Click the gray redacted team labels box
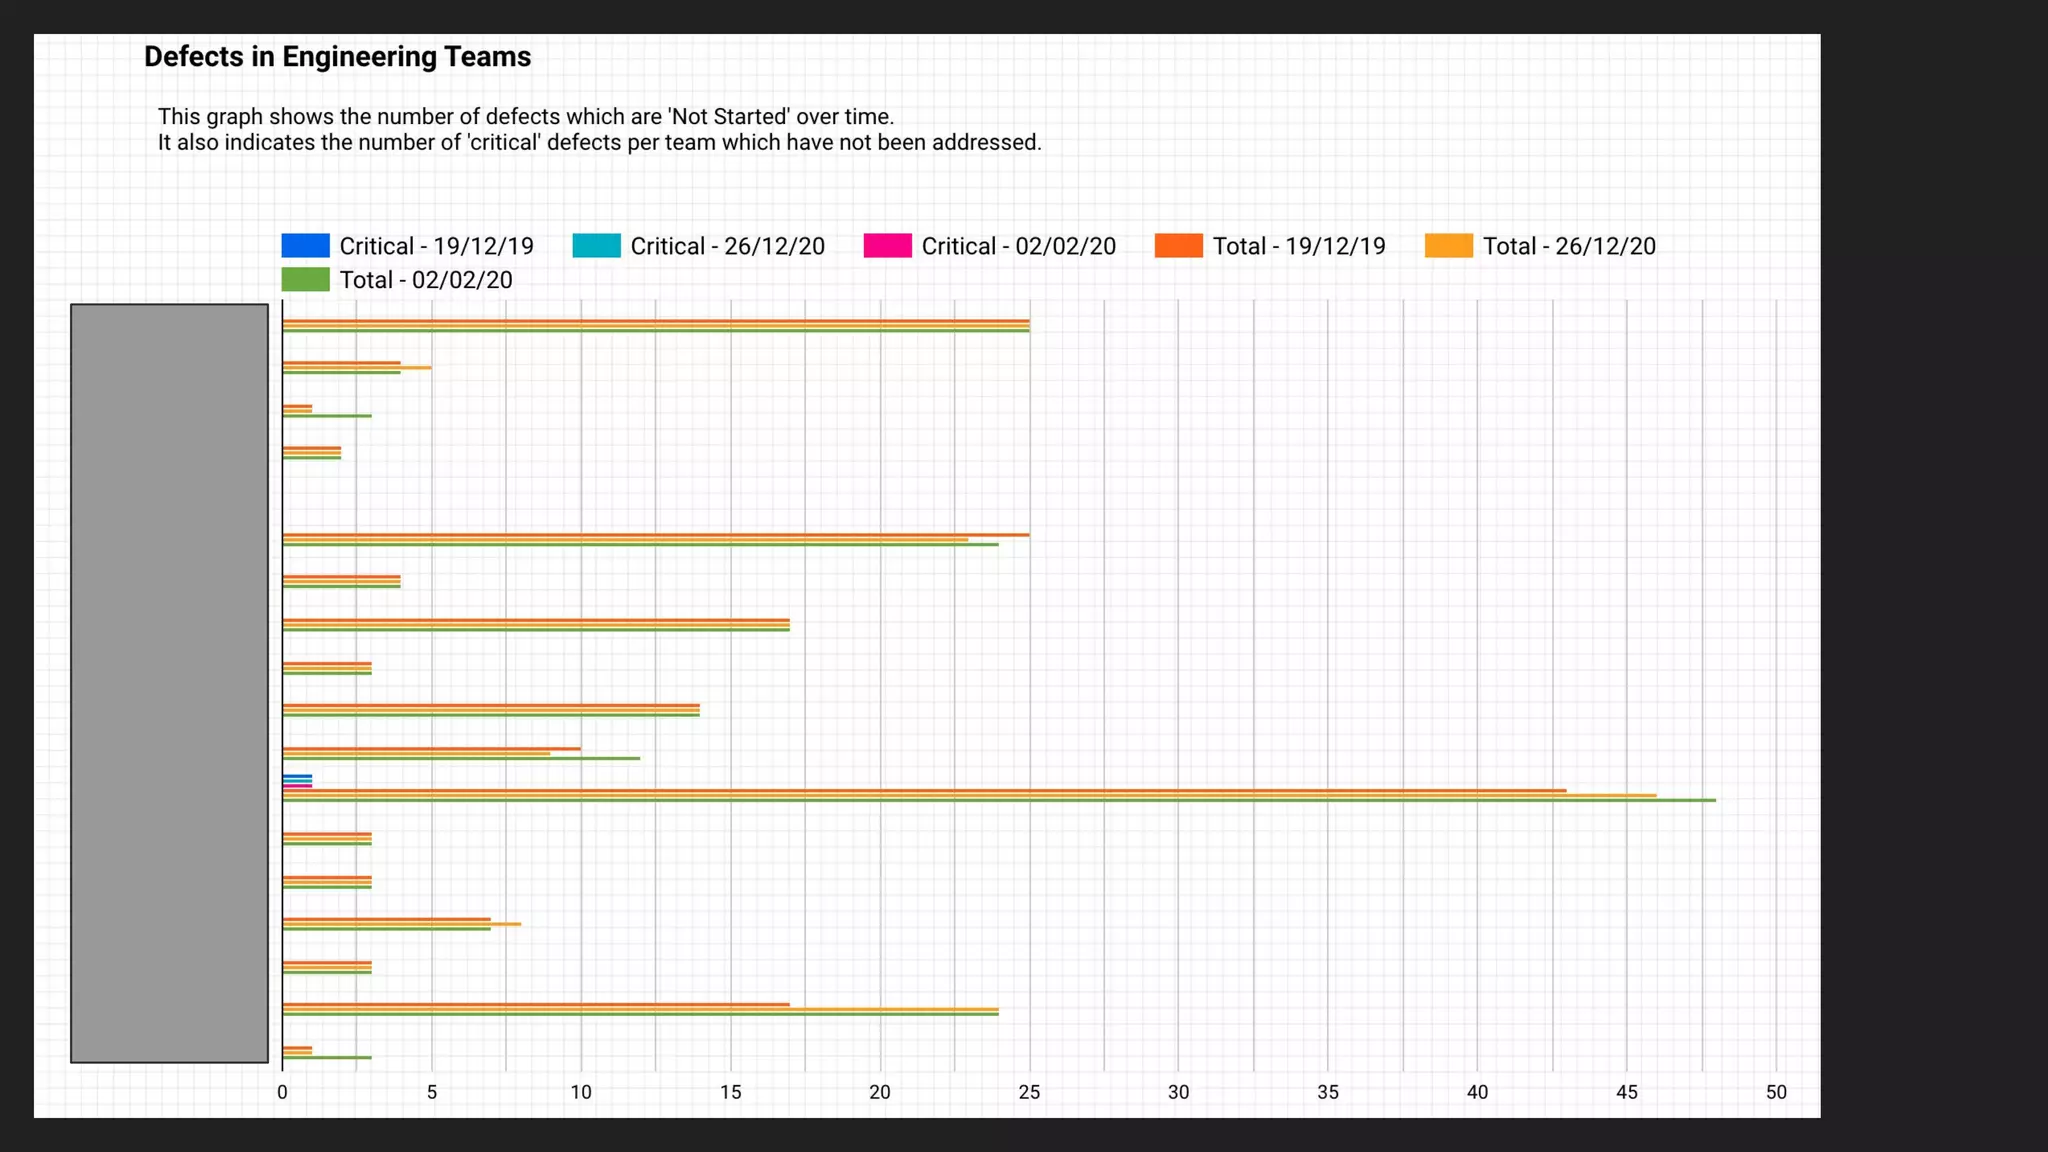The height and width of the screenshot is (1152, 2048). [x=169, y=683]
